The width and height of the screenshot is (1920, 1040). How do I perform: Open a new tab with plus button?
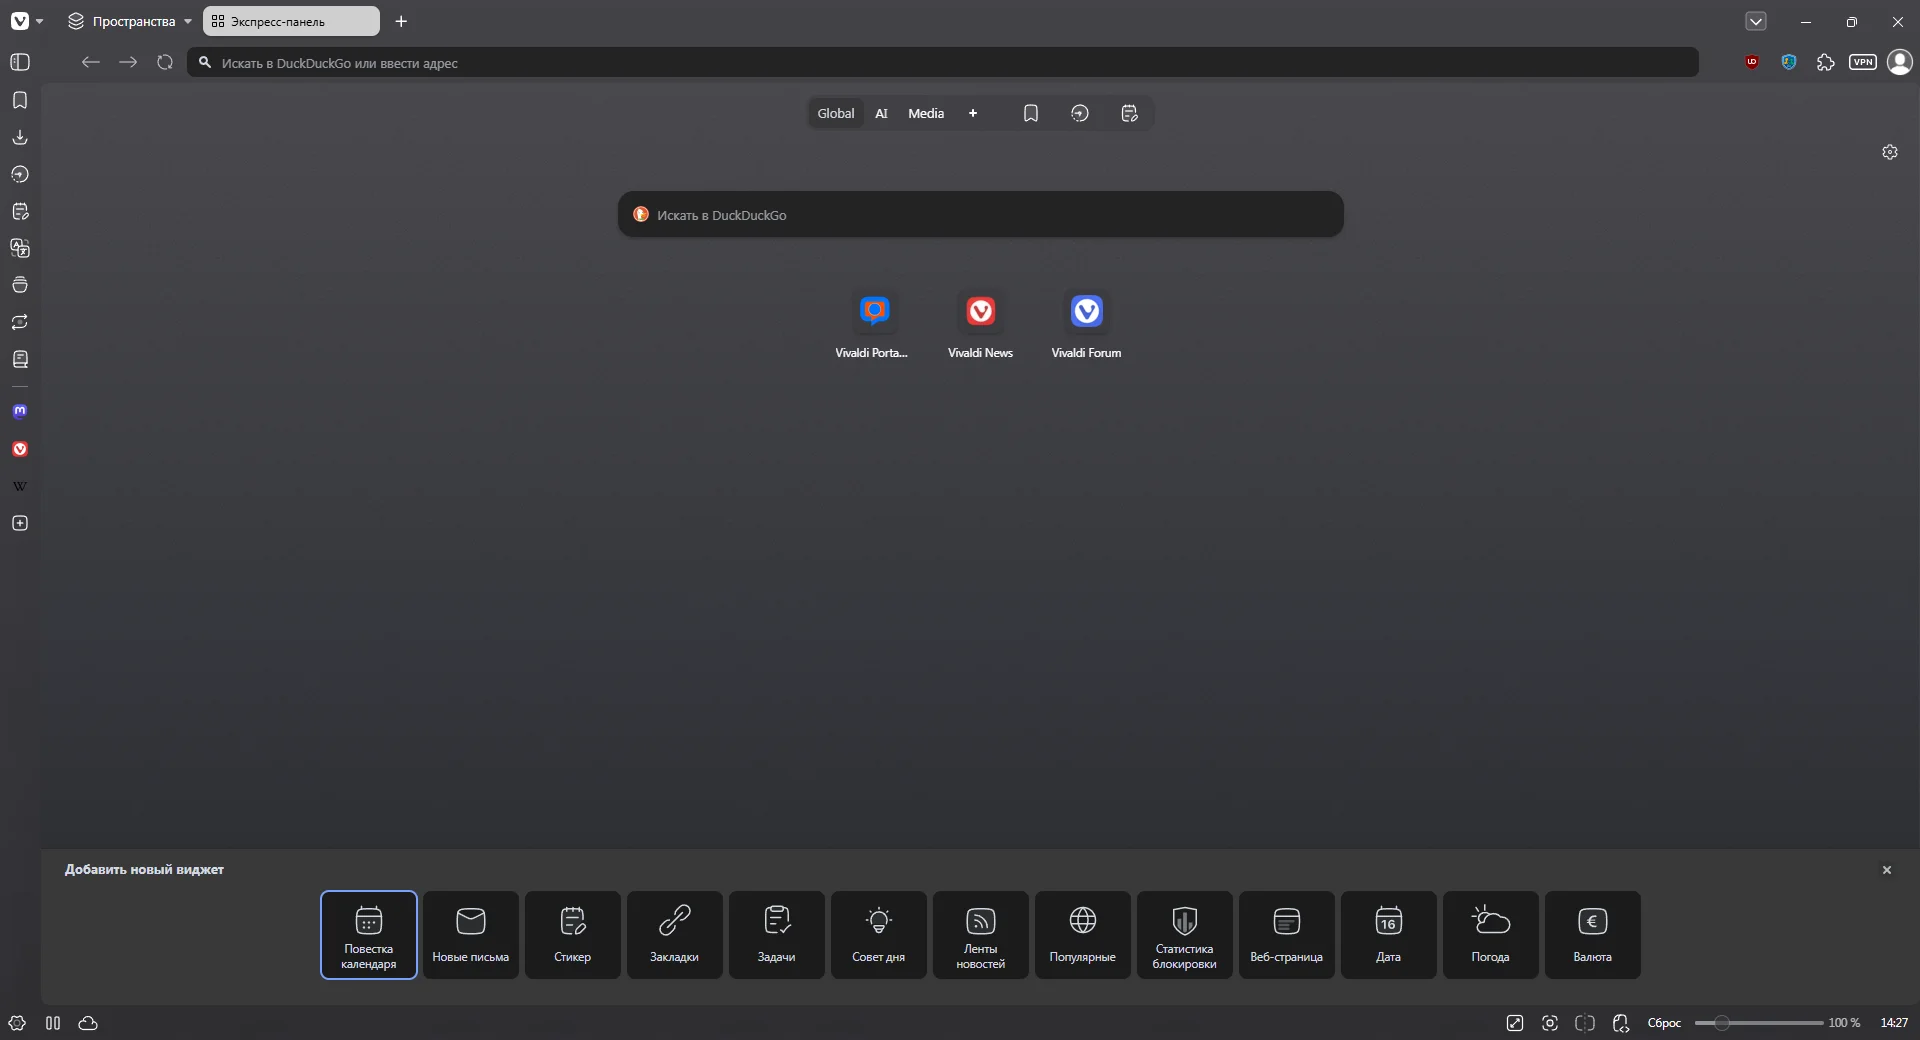coord(401,21)
